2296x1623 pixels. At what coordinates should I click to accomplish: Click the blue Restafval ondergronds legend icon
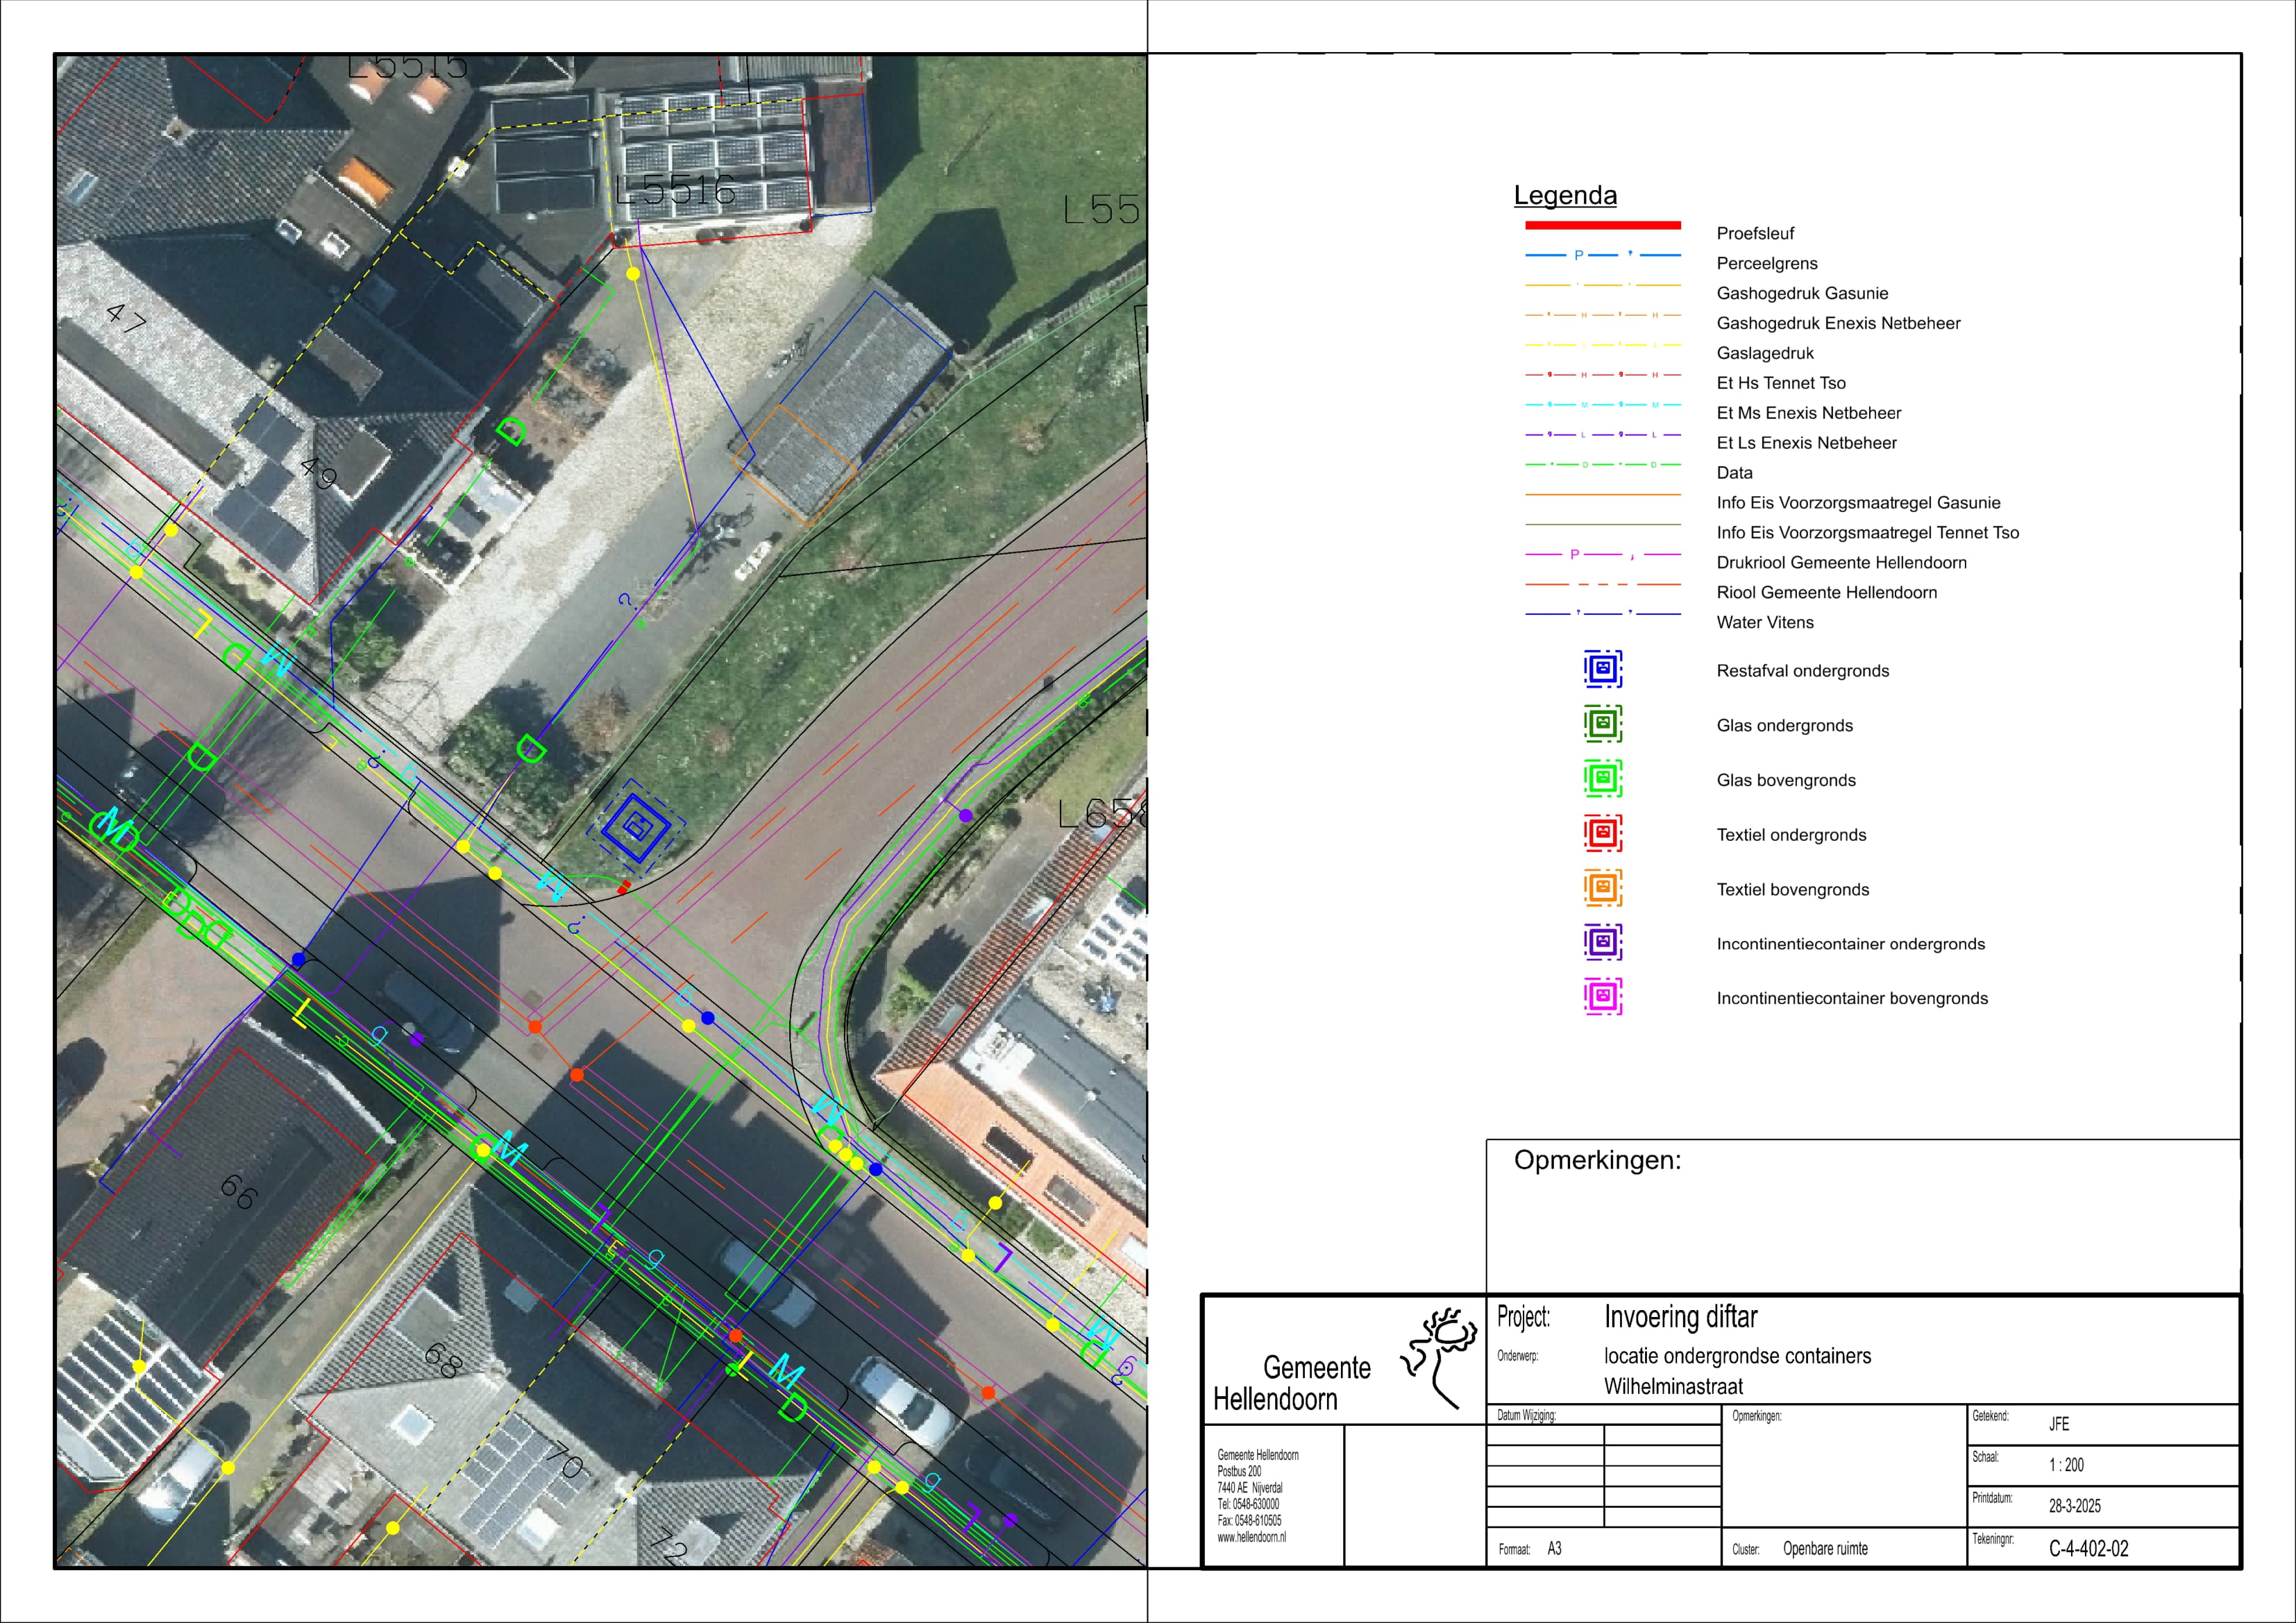pos(1602,669)
